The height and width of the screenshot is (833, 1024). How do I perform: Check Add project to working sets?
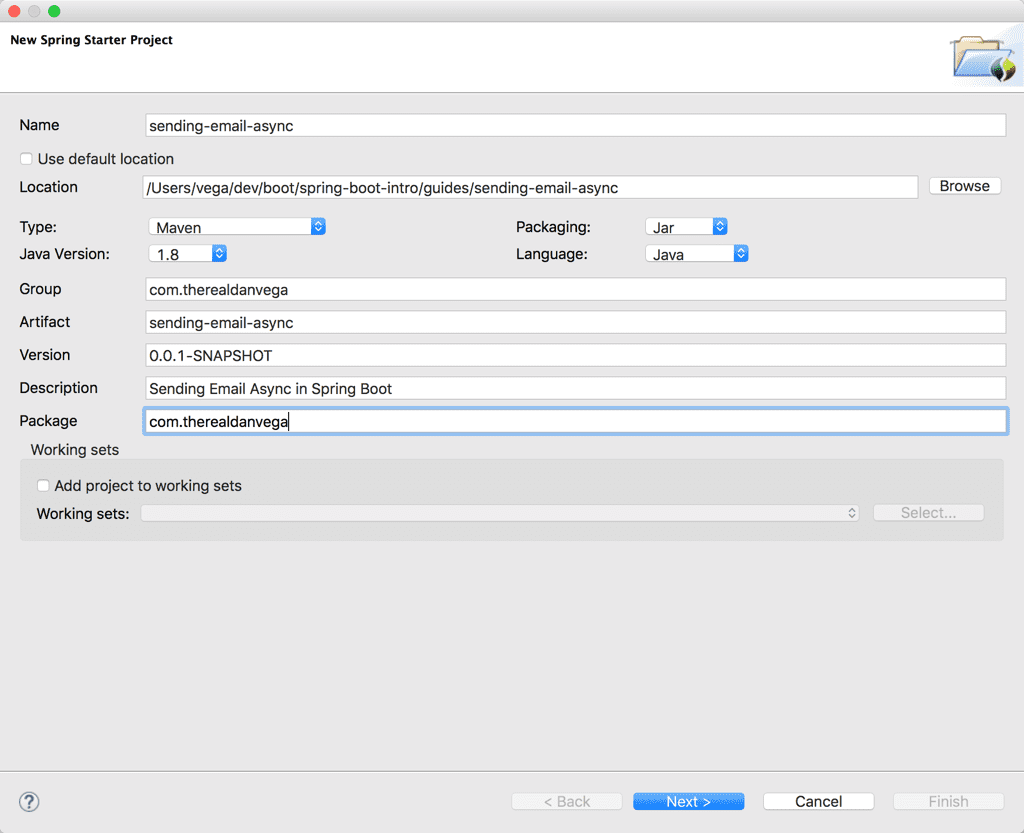[x=43, y=486]
